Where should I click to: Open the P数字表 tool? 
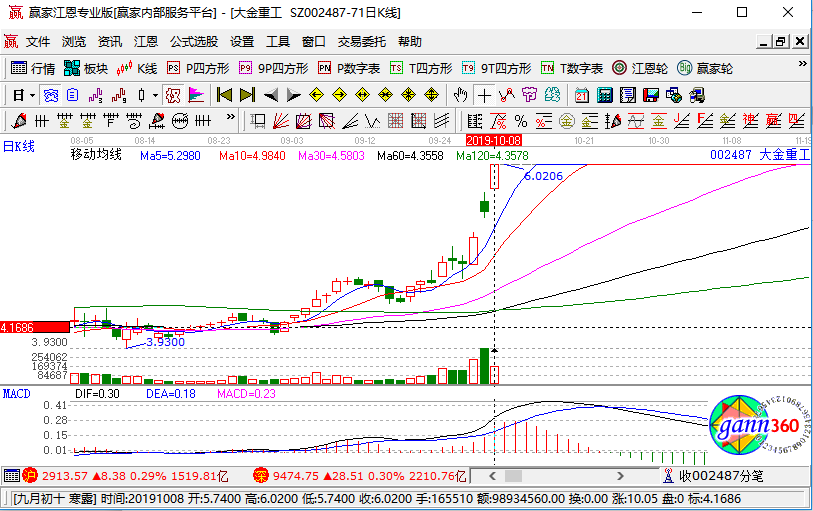tap(349, 68)
